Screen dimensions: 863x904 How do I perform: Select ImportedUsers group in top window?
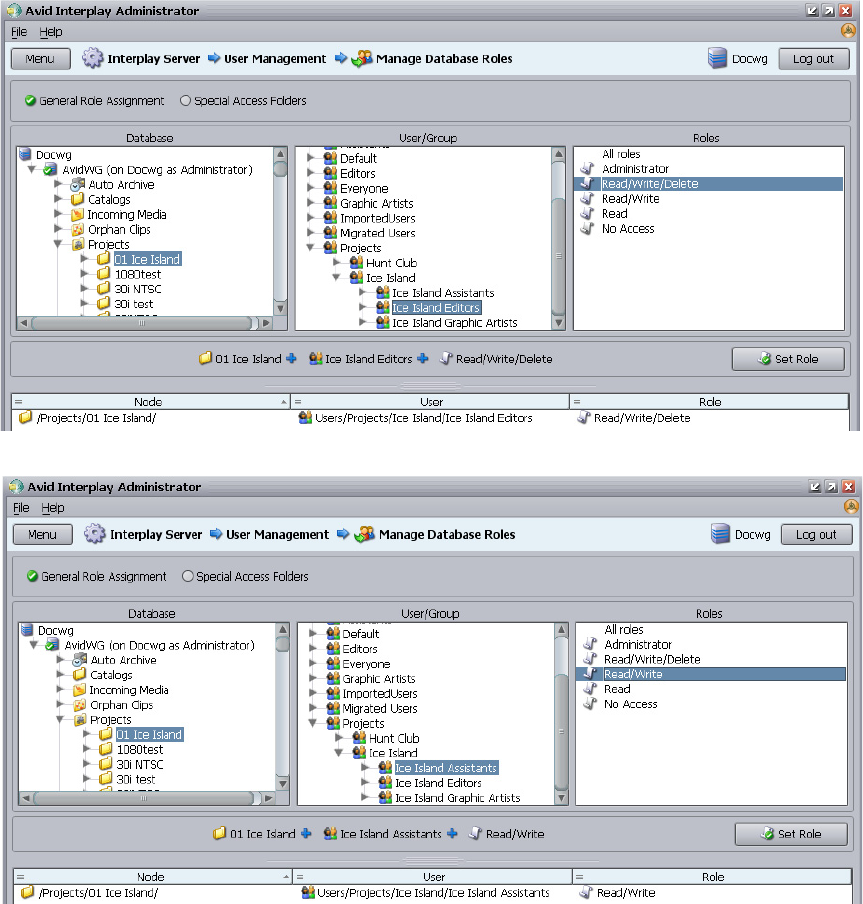[x=378, y=218]
